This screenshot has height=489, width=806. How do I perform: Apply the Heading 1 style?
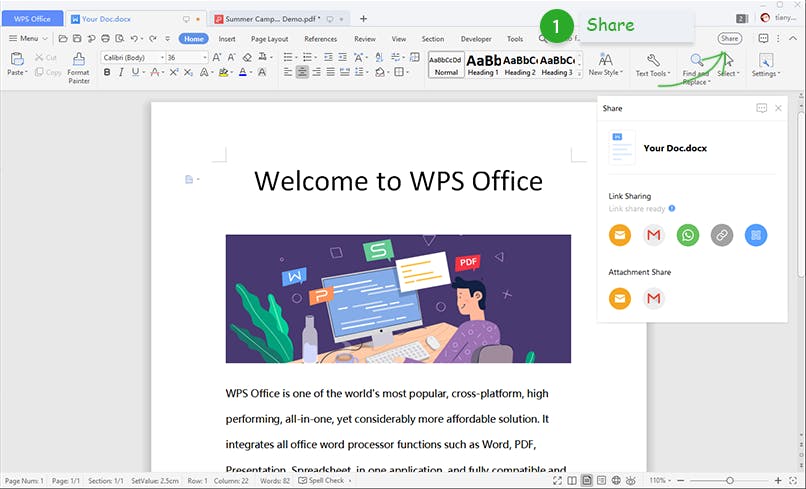point(483,65)
